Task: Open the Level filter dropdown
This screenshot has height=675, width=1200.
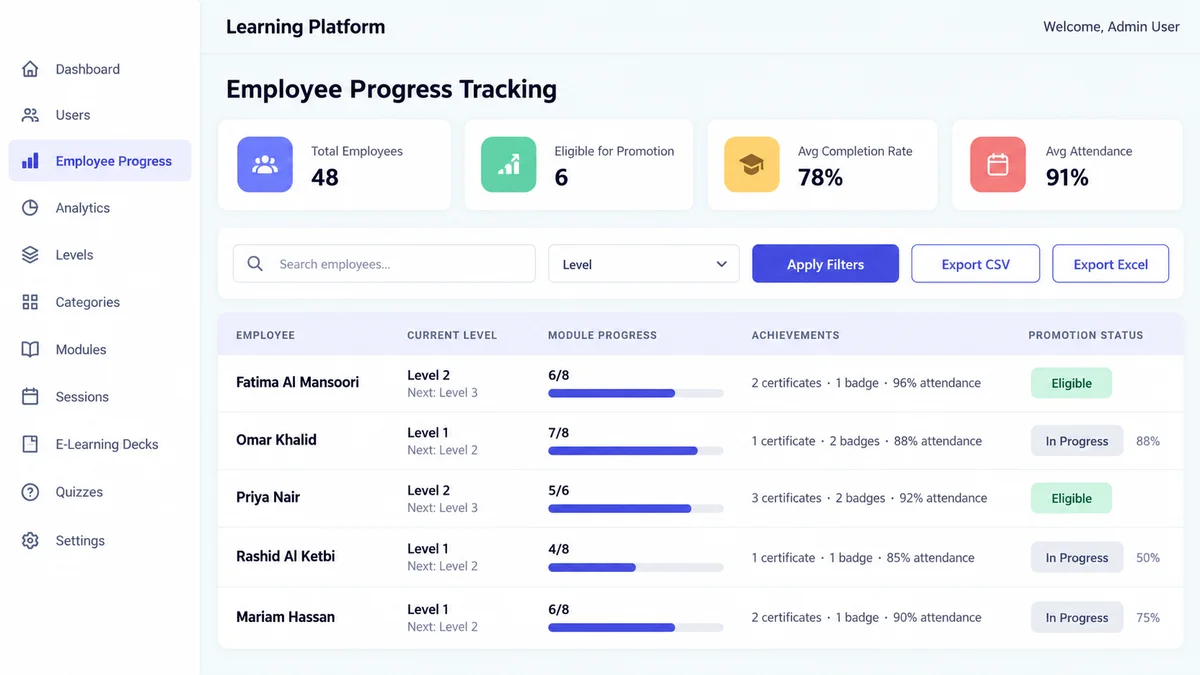Action: click(644, 264)
